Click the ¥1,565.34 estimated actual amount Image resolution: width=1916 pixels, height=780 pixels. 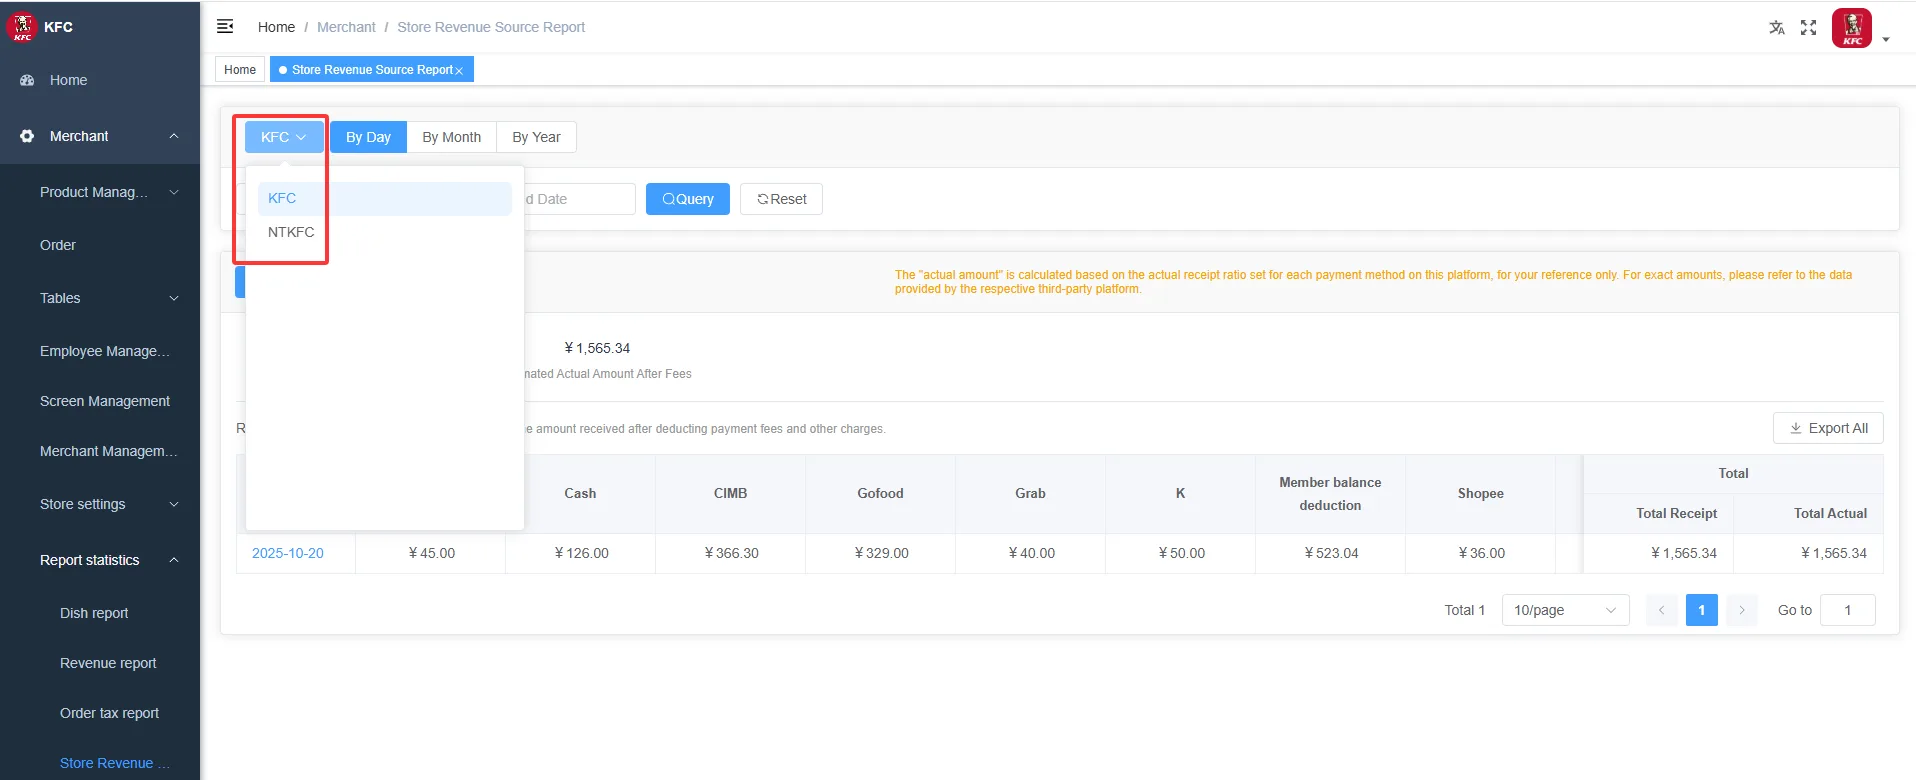(x=597, y=348)
